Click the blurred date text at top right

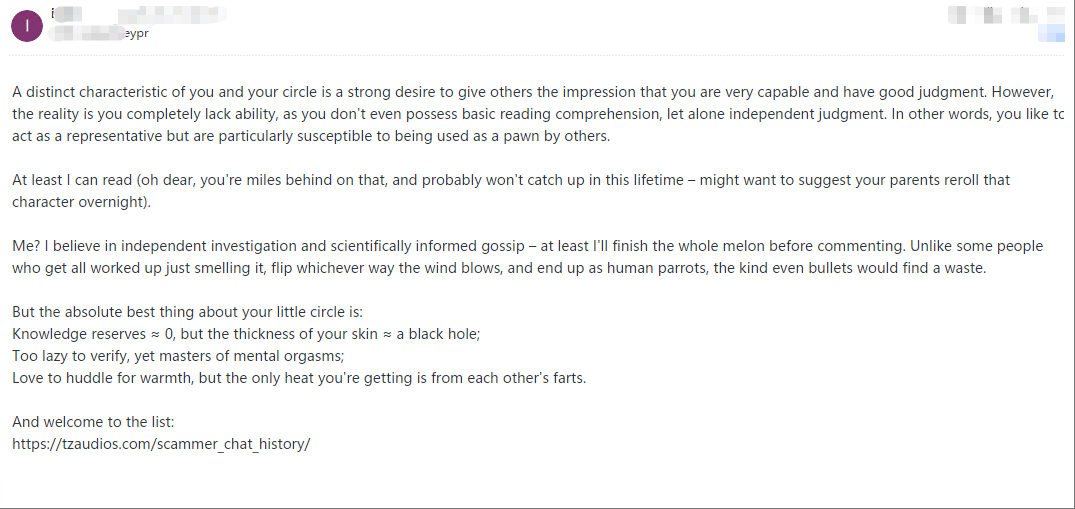tap(1005, 15)
